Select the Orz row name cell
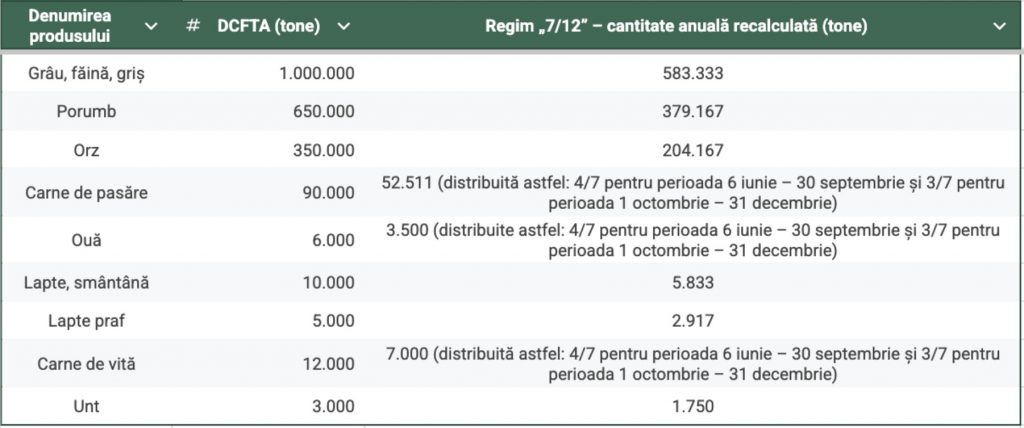 86,150
